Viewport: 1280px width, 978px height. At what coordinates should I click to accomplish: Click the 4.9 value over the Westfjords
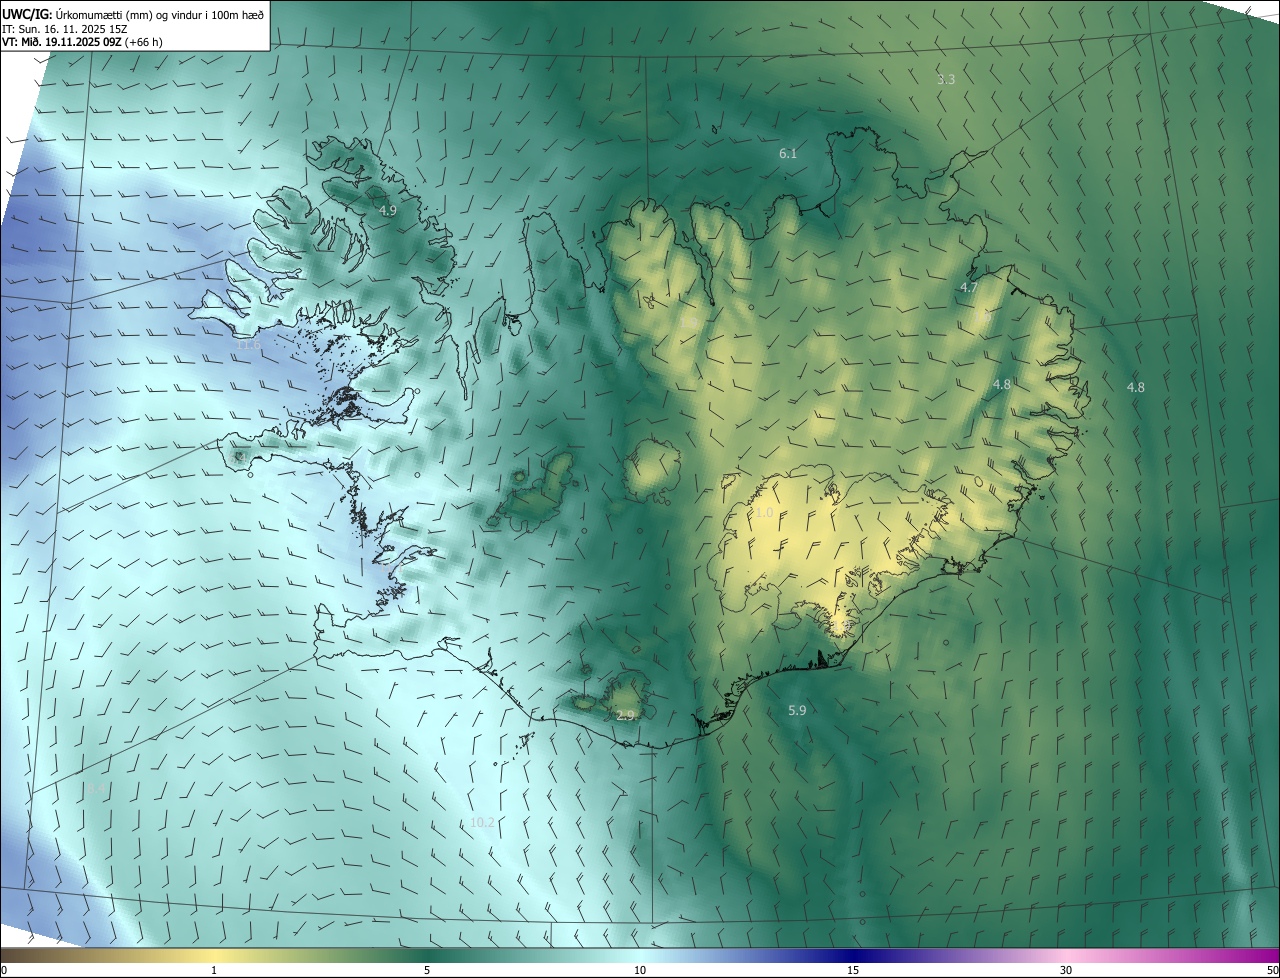388,211
